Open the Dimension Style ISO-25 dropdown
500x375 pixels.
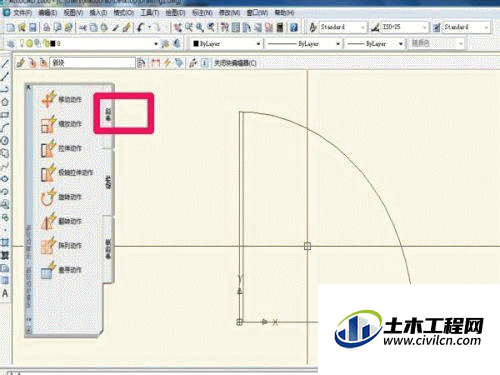coord(405,27)
